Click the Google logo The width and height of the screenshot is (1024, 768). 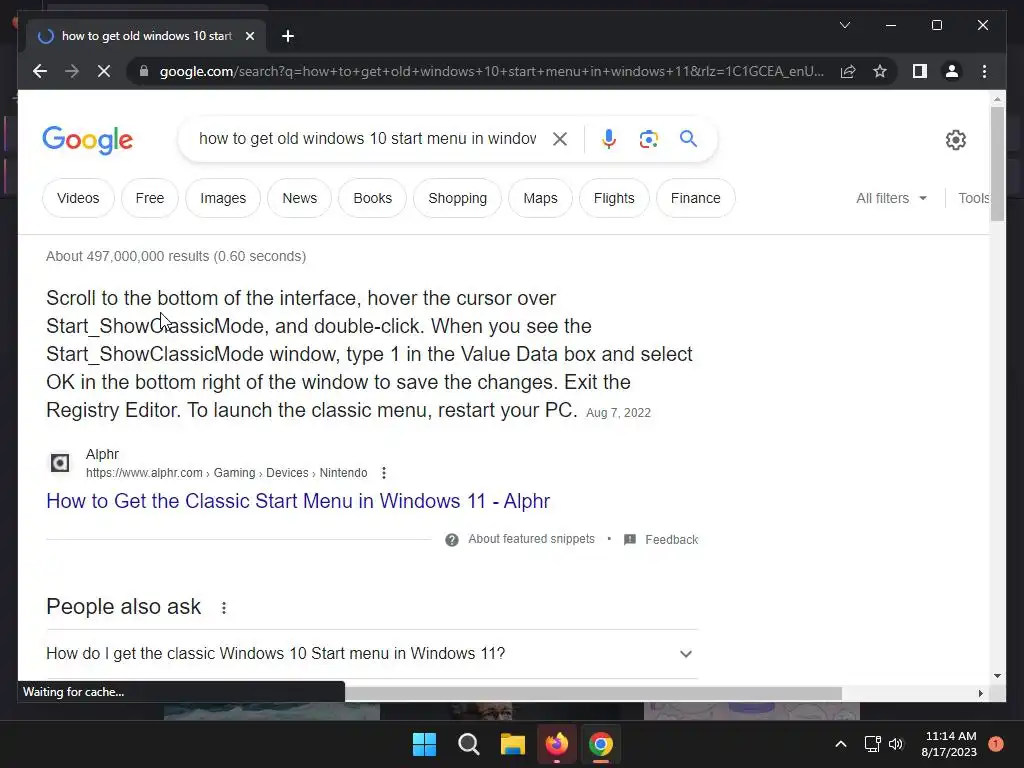[x=88, y=140]
